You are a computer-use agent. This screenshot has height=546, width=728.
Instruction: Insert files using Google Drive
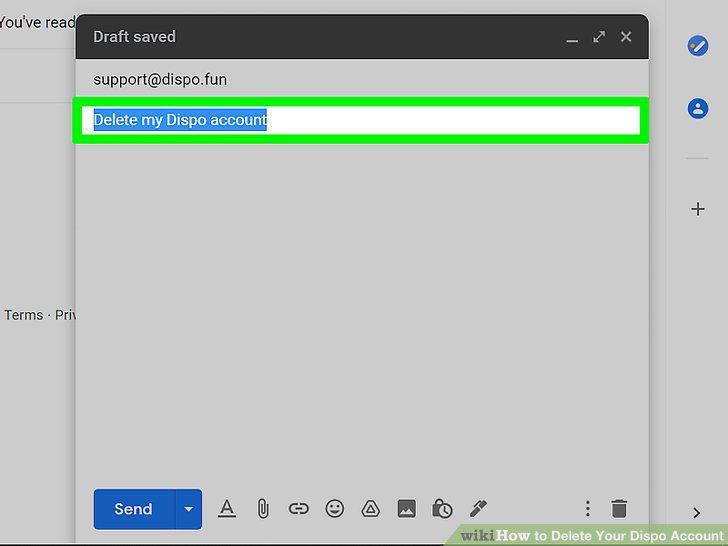(370, 509)
